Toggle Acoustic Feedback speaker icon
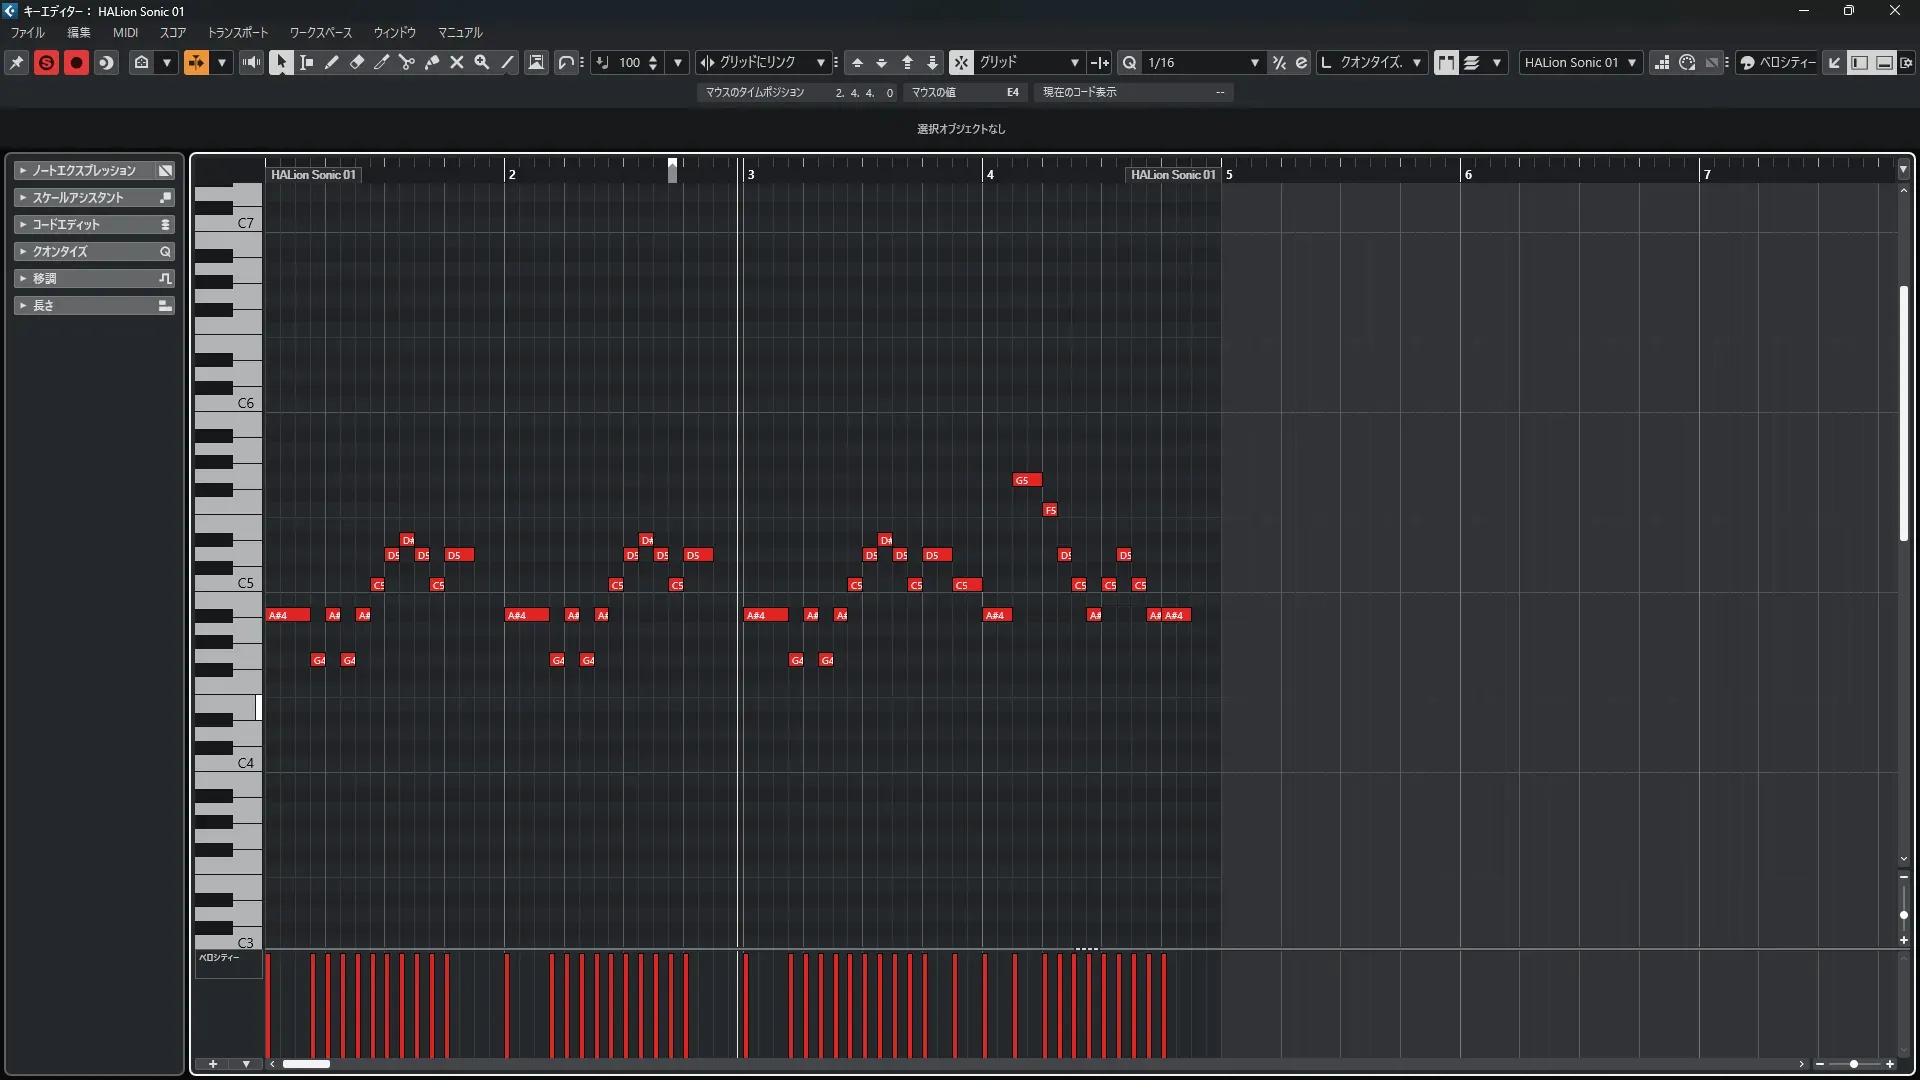 point(251,62)
